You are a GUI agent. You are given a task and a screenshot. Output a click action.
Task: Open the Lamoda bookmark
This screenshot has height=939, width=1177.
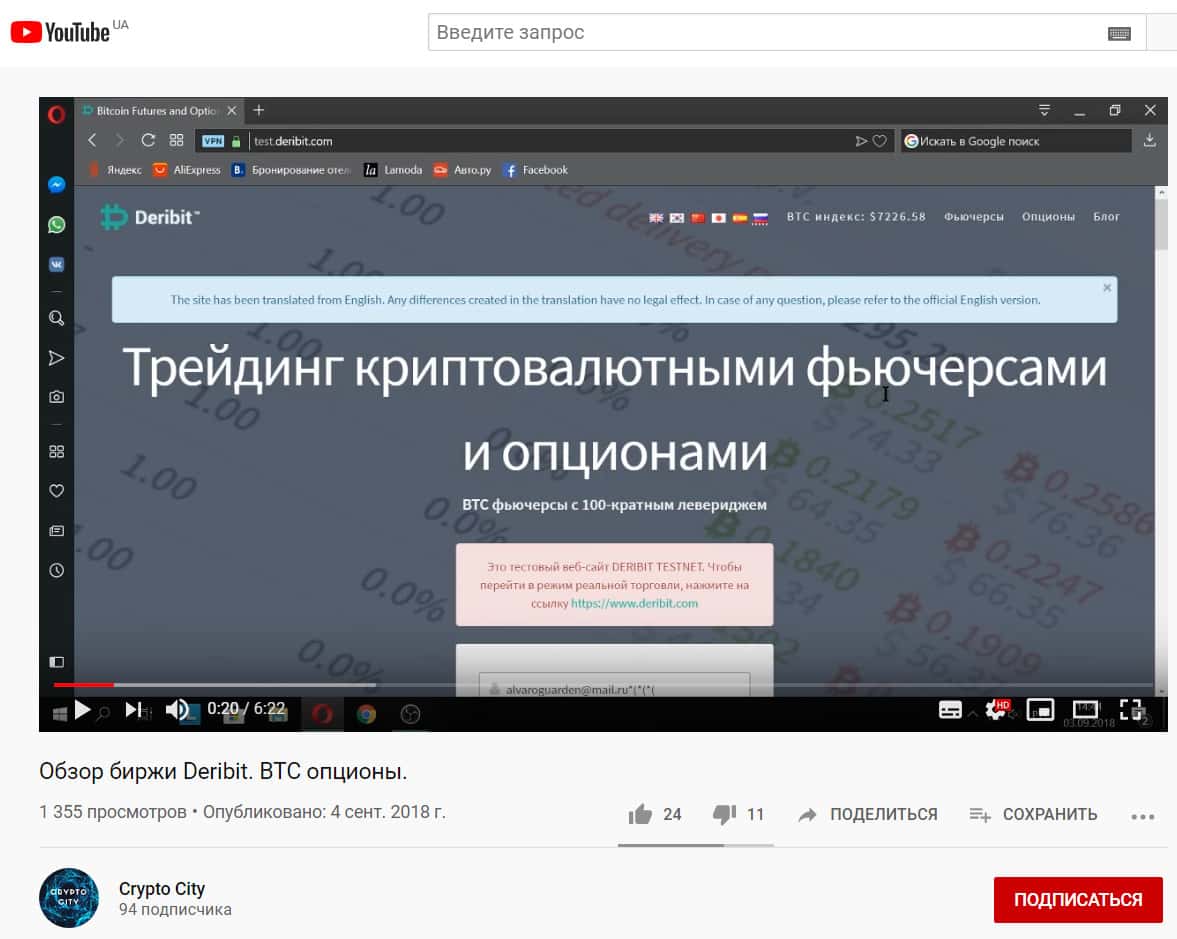tap(393, 170)
